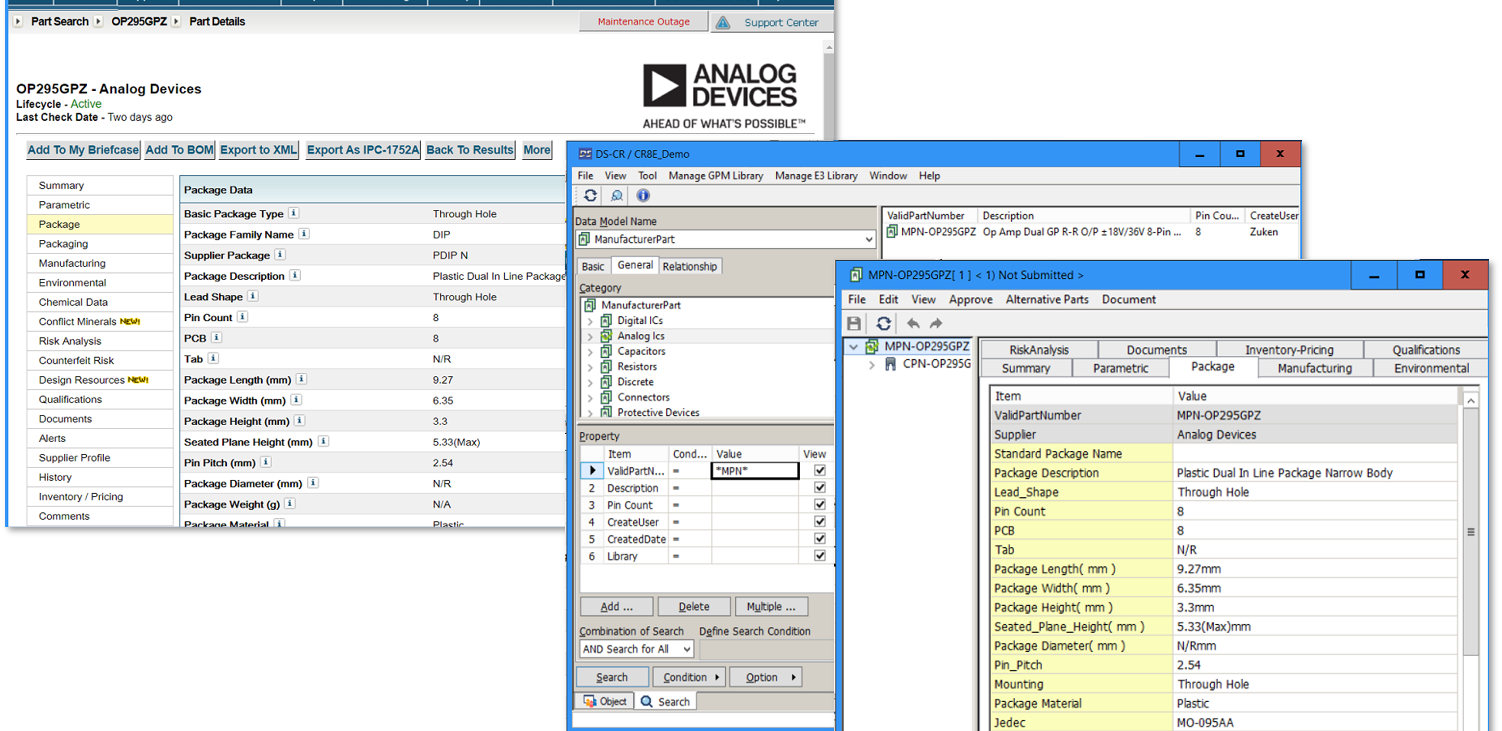1502x731 pixels.
Task: Click info icon beside Supplier Package
Action: (280, 255)
